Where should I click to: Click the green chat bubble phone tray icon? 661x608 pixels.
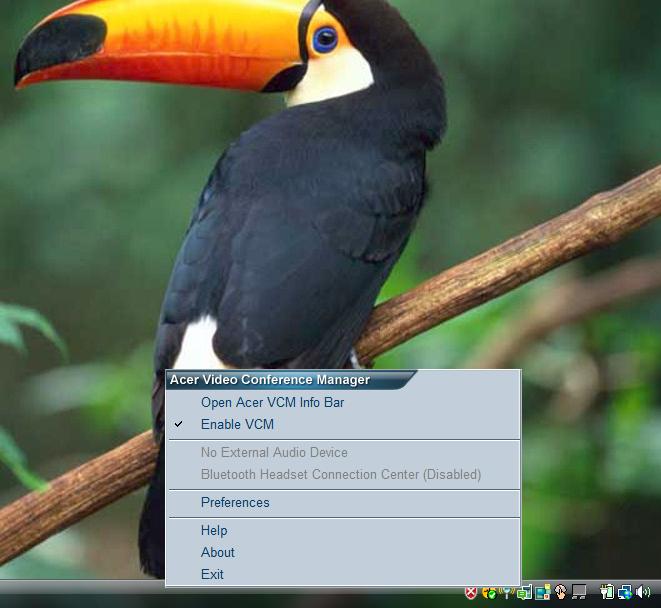(524, 592)
